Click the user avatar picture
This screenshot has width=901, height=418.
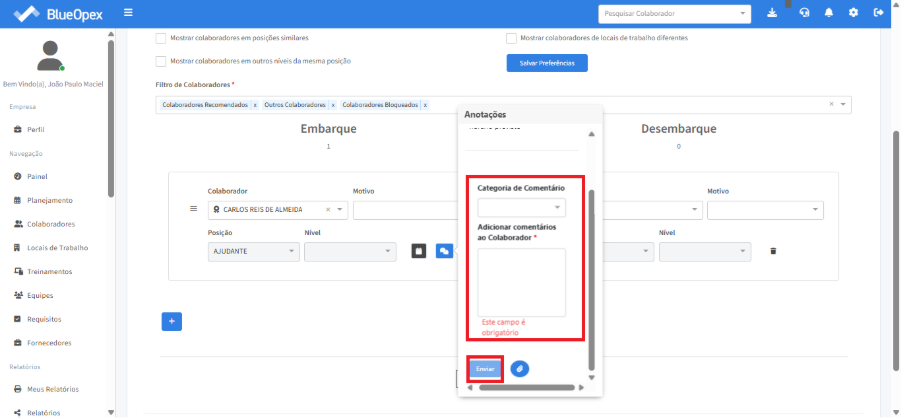tap(51, 56)
